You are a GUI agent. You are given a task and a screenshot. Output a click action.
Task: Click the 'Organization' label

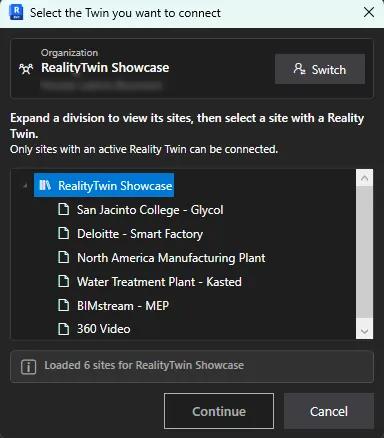(x=69, y=53)
